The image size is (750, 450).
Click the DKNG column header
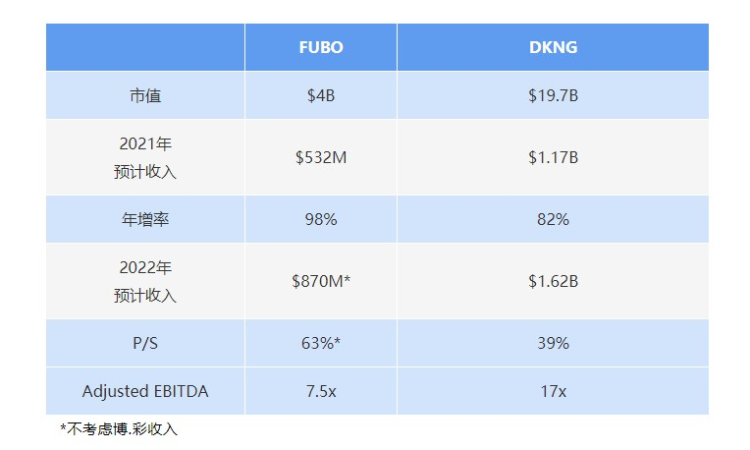(553, 47)
